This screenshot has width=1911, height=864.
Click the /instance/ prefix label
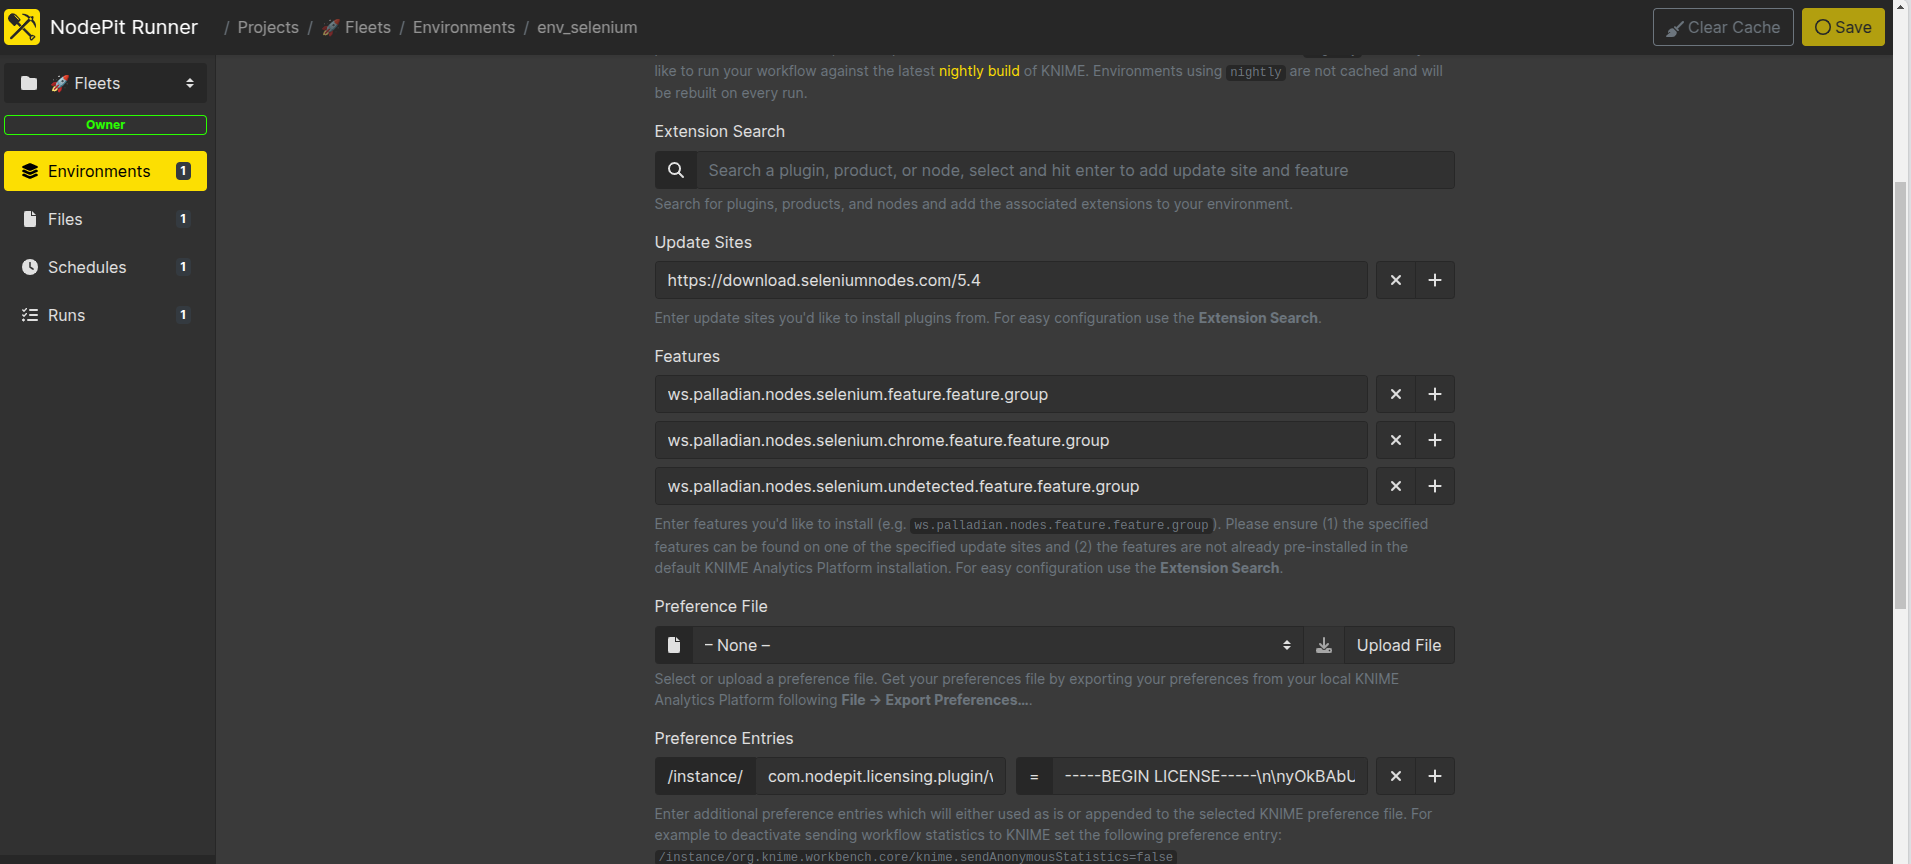pos(705,776)
